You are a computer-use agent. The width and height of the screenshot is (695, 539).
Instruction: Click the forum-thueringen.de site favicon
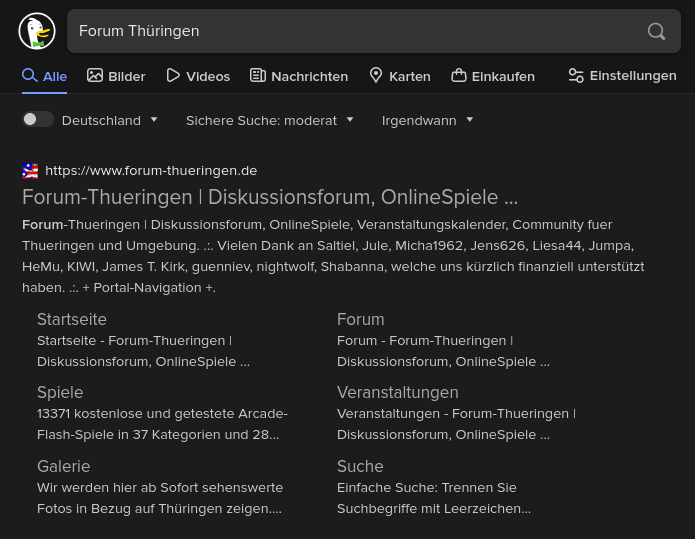click(30, 171)
